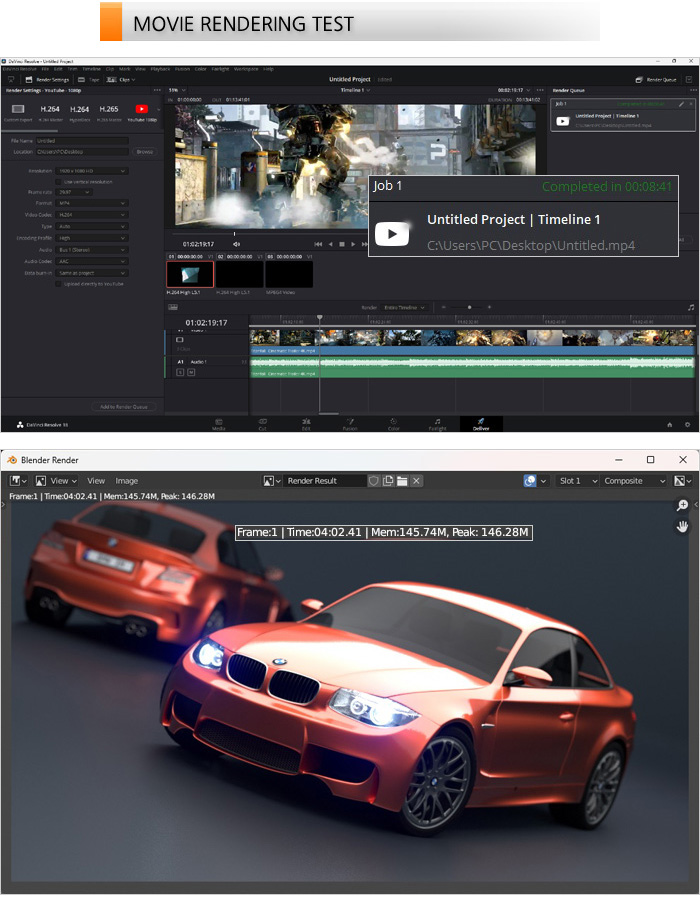Toggle solo S button on Audio 1 track
The width and height of the screenshot is (700, 898).
pyautogui.click(x=180, y=371)
